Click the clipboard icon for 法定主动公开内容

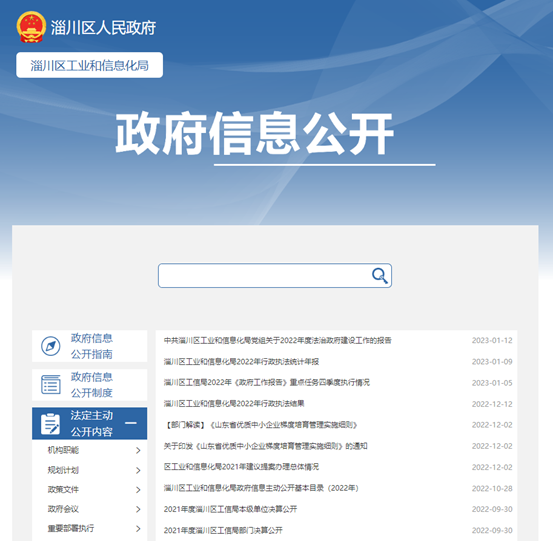(51, 423)
